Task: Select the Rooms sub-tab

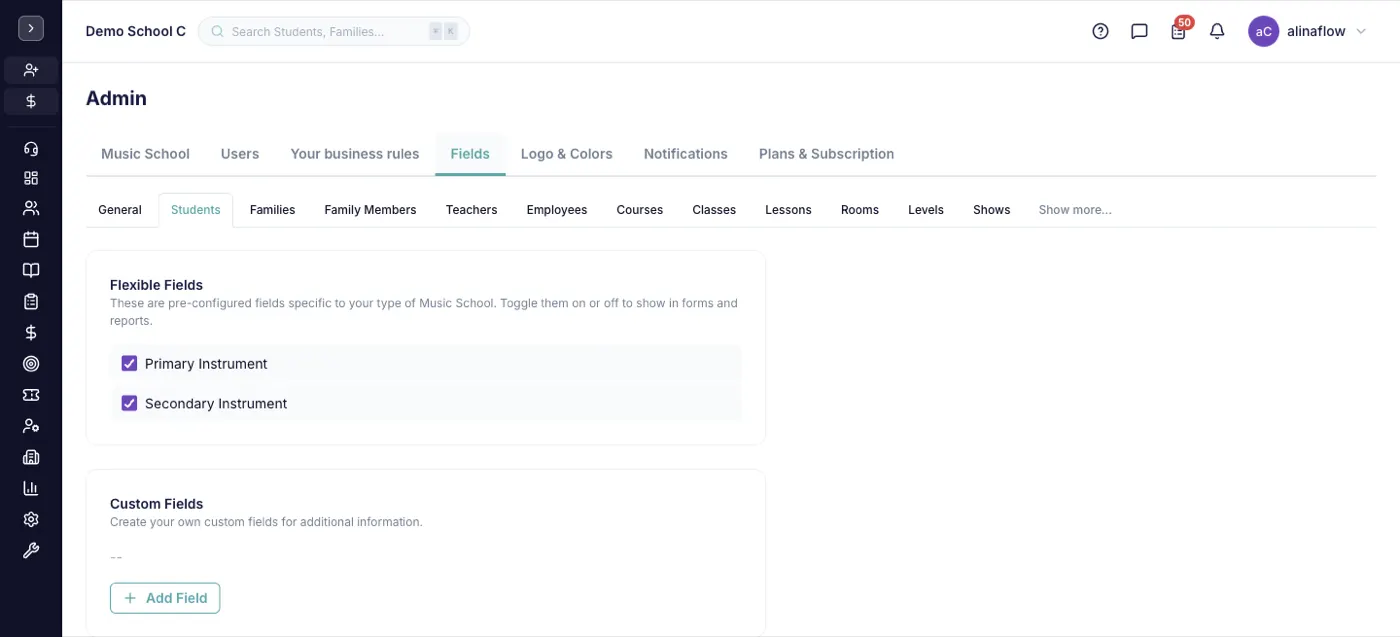Action: click(x=860, y=210)
